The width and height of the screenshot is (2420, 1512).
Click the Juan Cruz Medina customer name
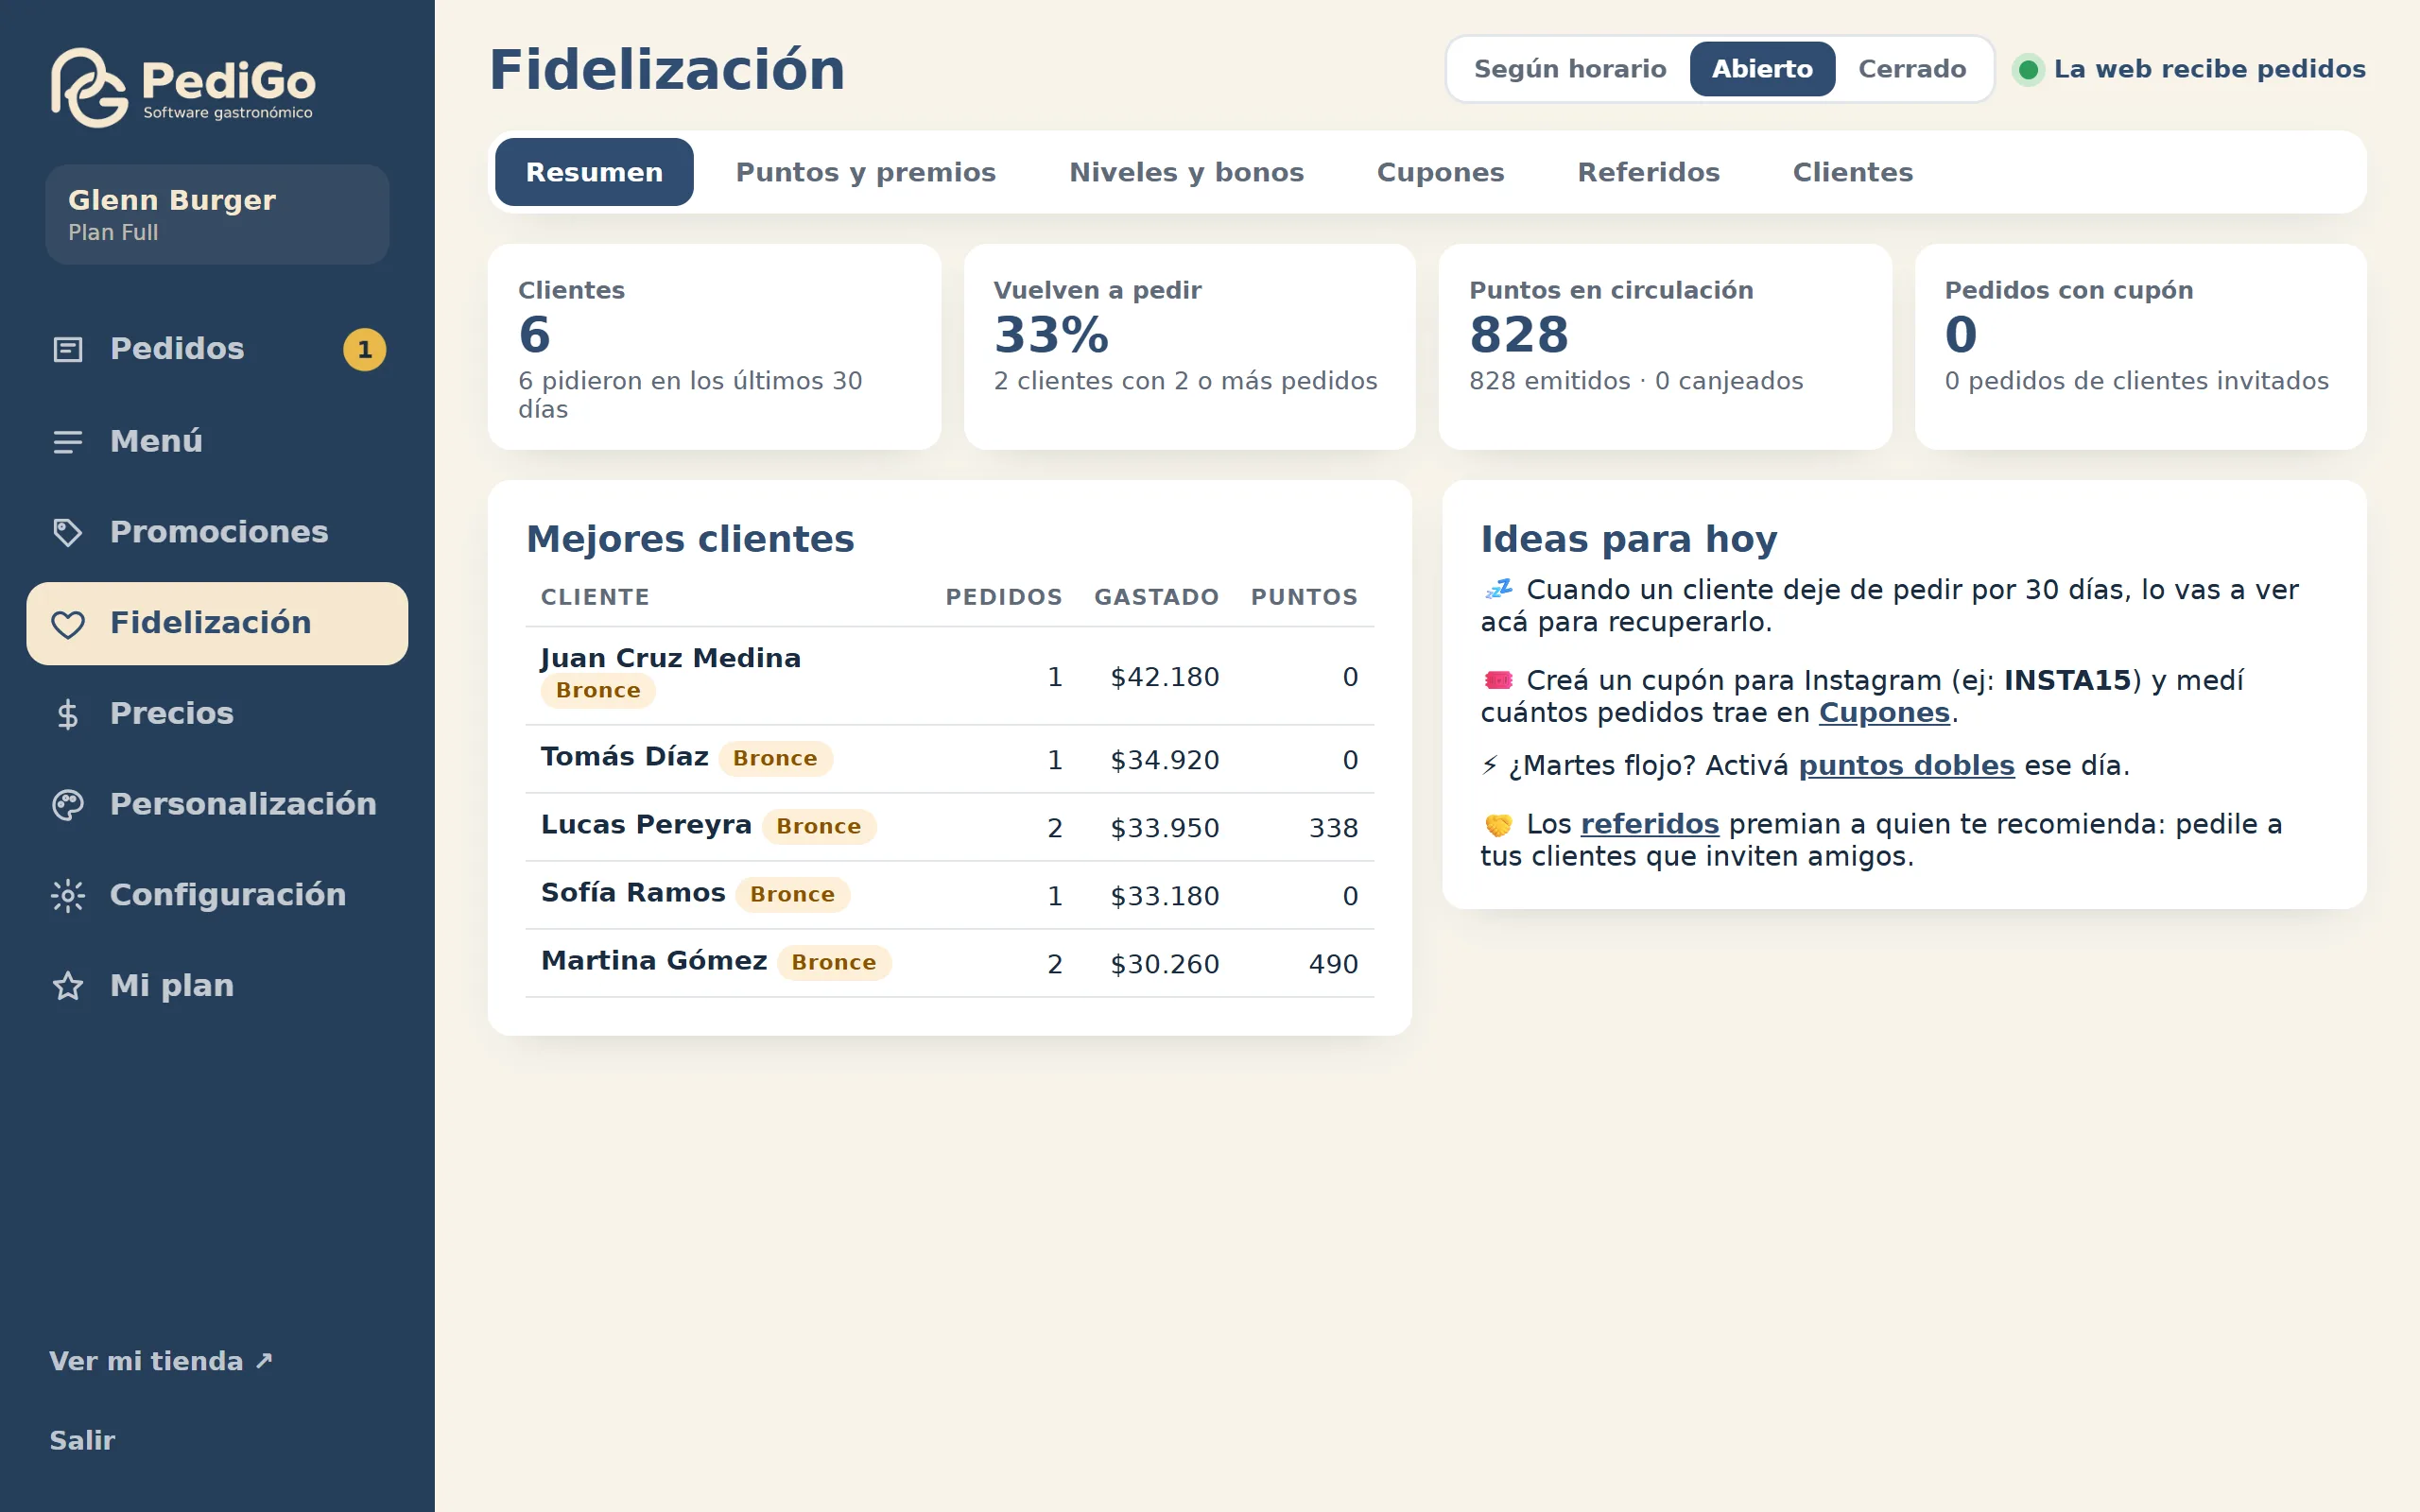670,658
